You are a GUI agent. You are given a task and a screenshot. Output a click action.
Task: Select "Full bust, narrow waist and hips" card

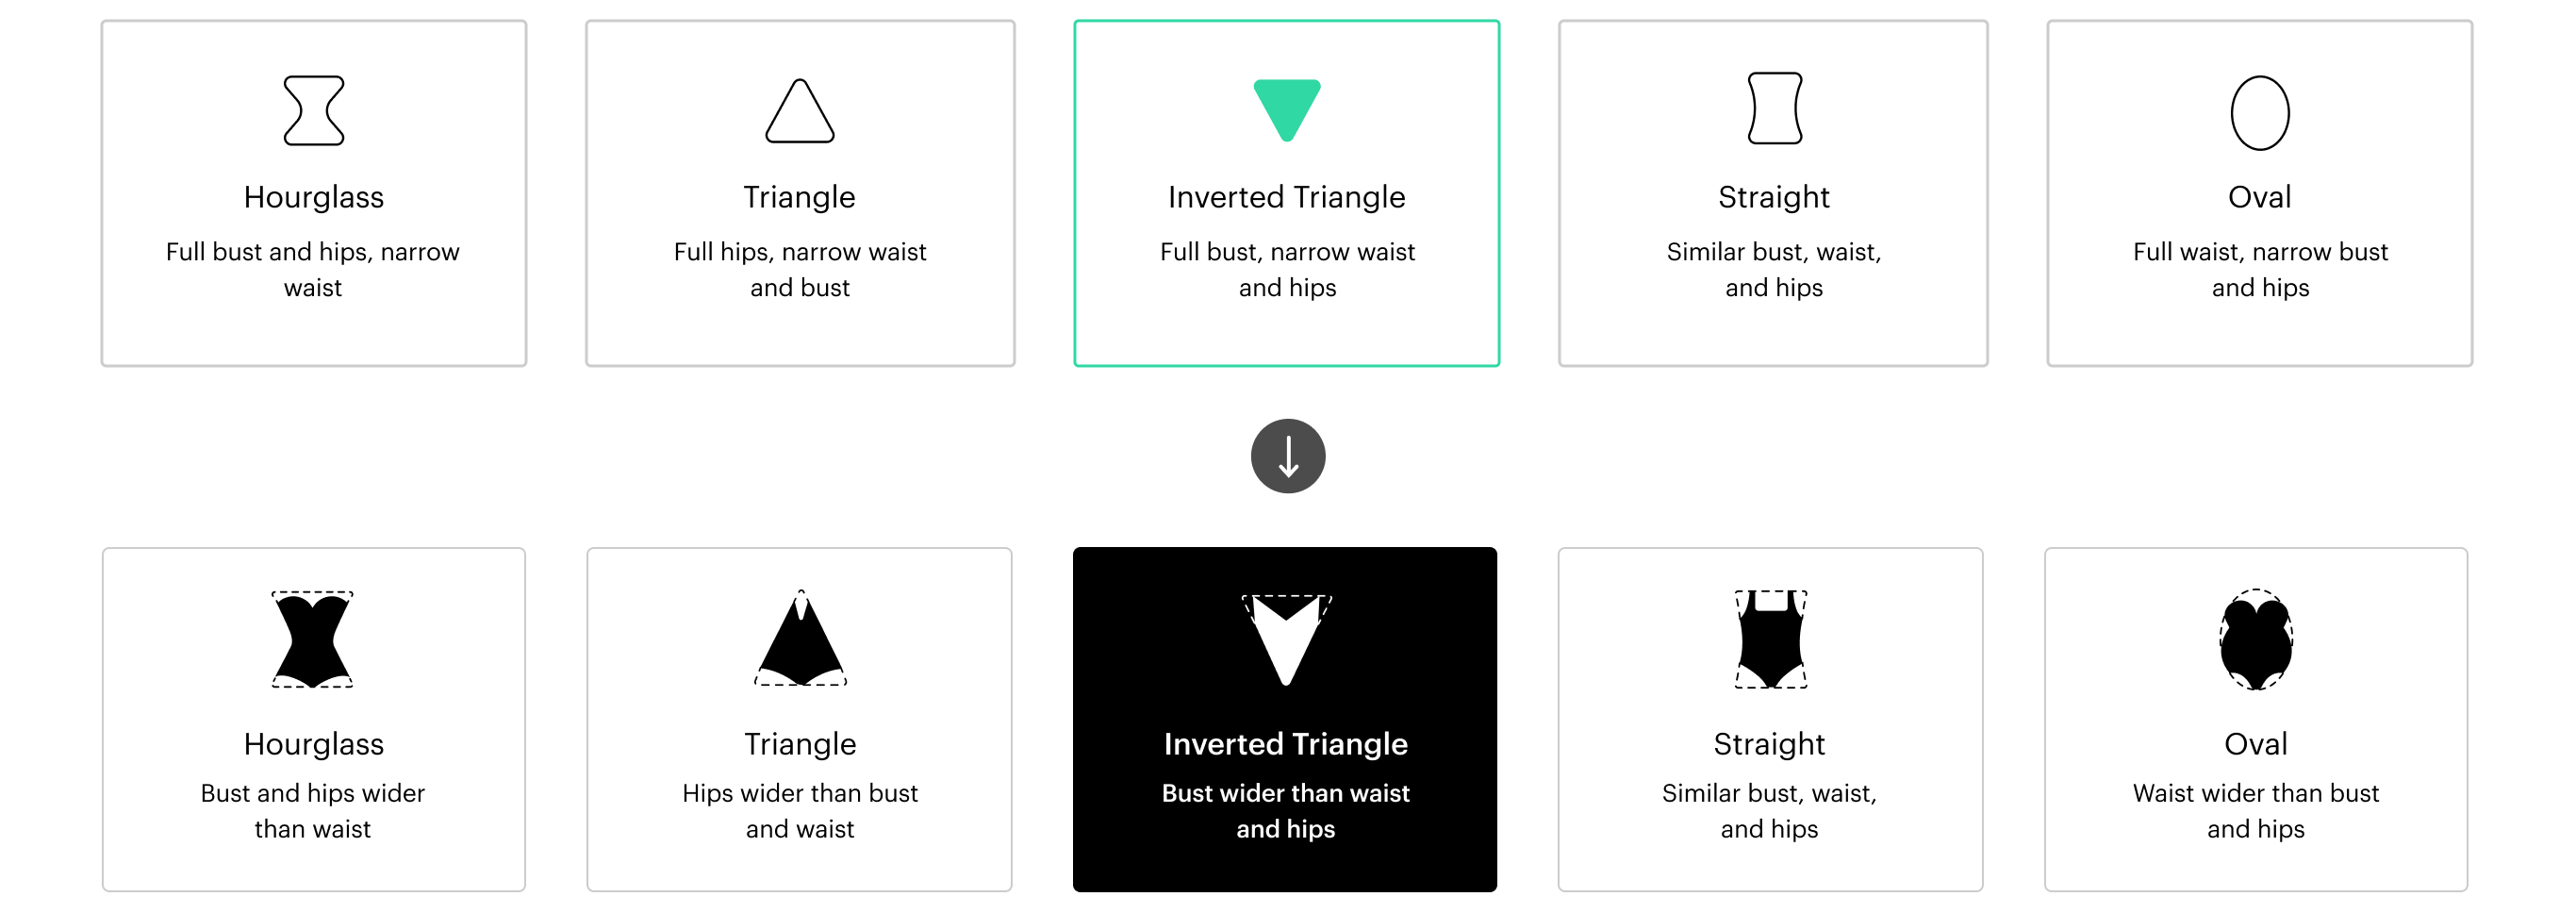[1287, 269]
